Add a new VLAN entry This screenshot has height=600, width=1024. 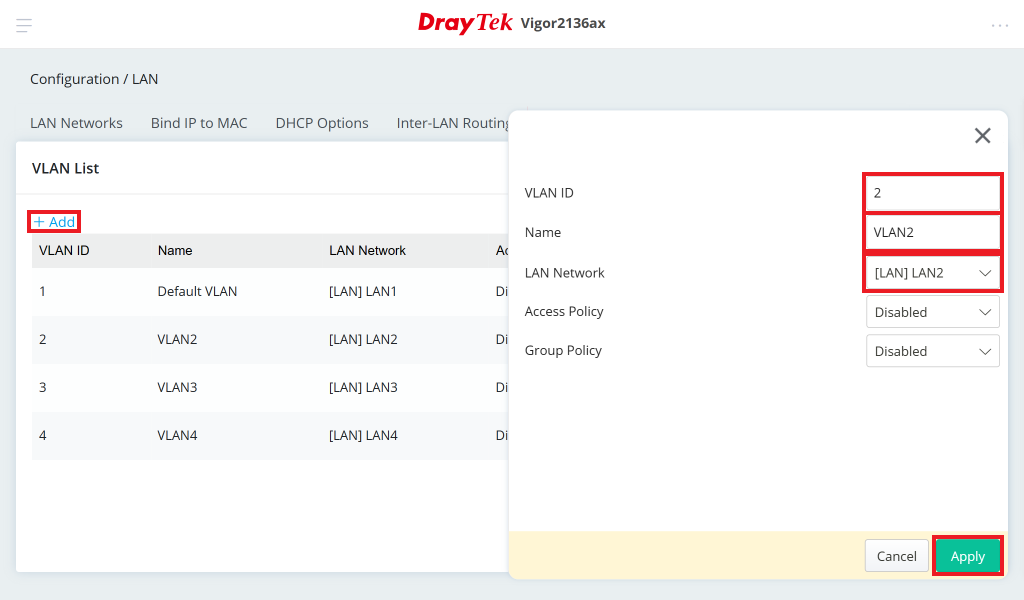pyautogui.click(x=54, y=222)
